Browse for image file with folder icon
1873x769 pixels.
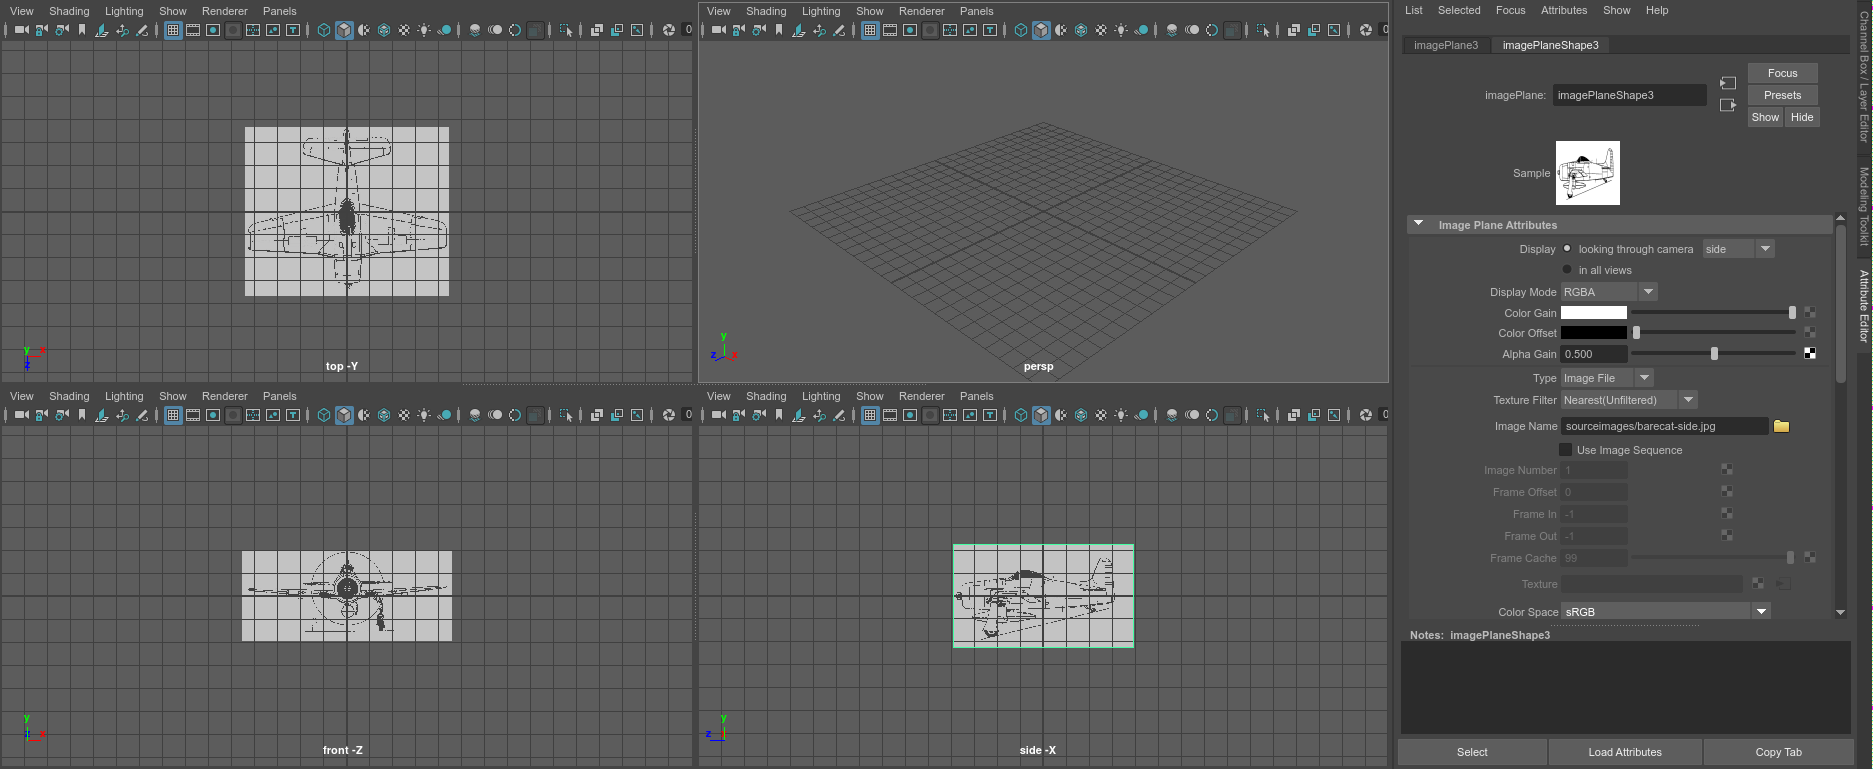pos(1781,426)
